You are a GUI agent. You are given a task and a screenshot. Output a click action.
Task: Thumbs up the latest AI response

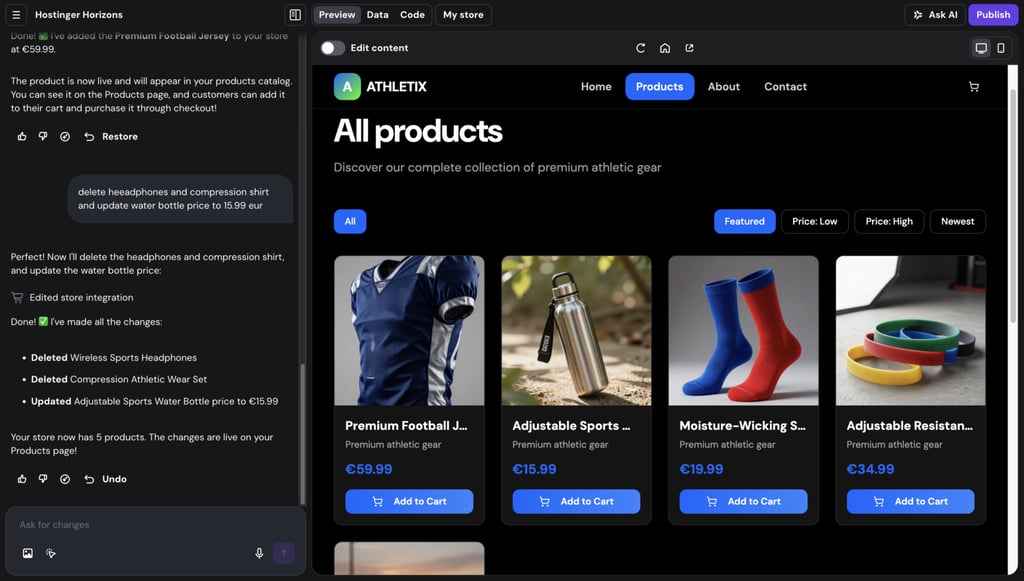click(22, 479)
